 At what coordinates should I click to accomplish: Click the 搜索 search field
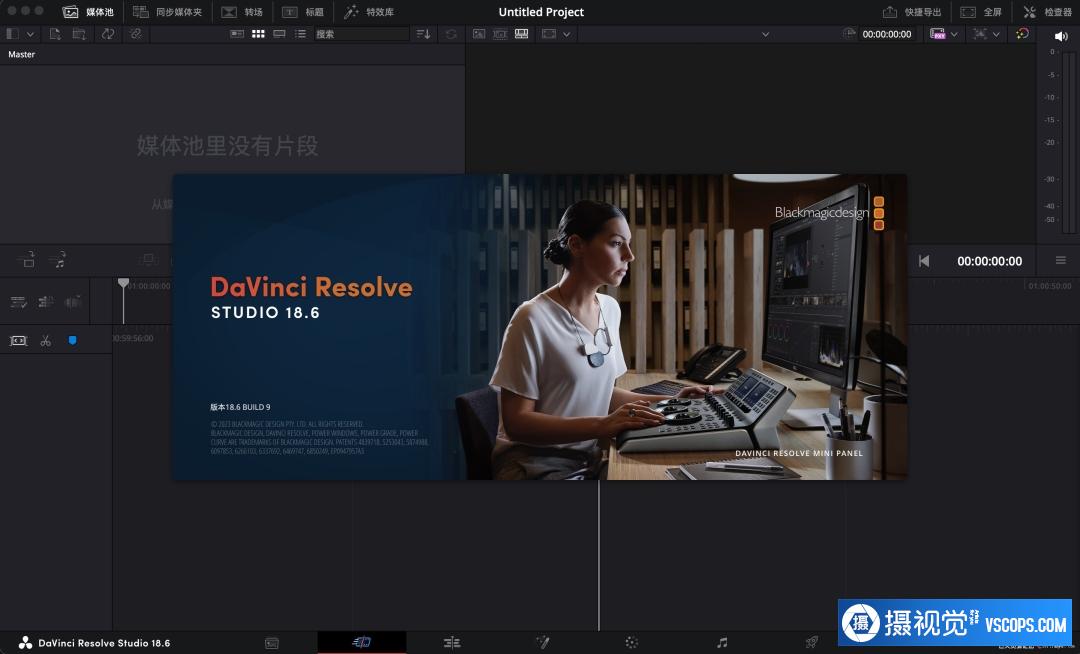[x=362, y=34]
